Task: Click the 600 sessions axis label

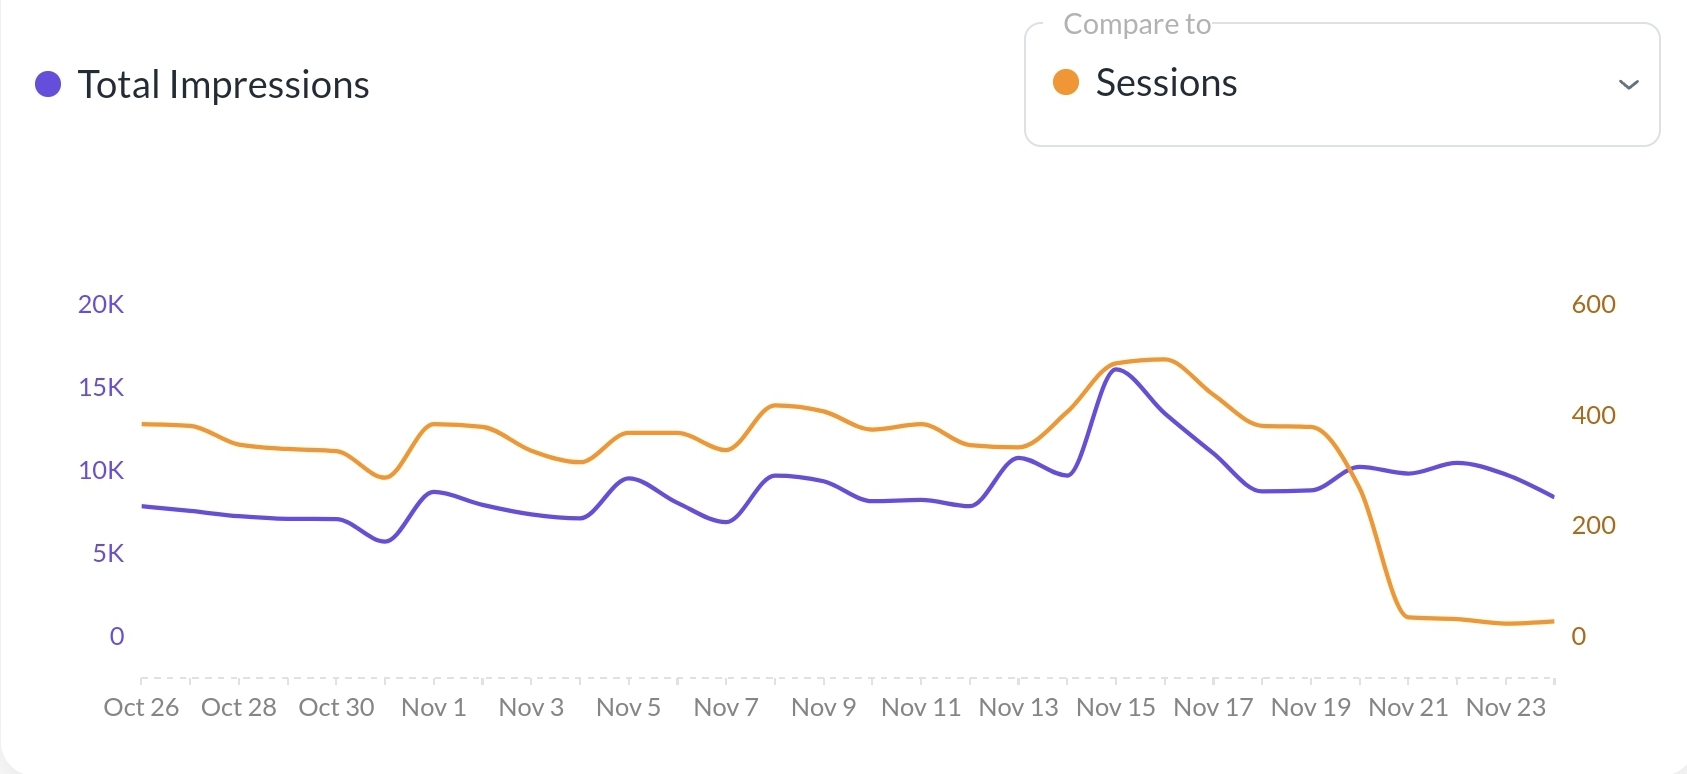Action: click(1593, 305)
